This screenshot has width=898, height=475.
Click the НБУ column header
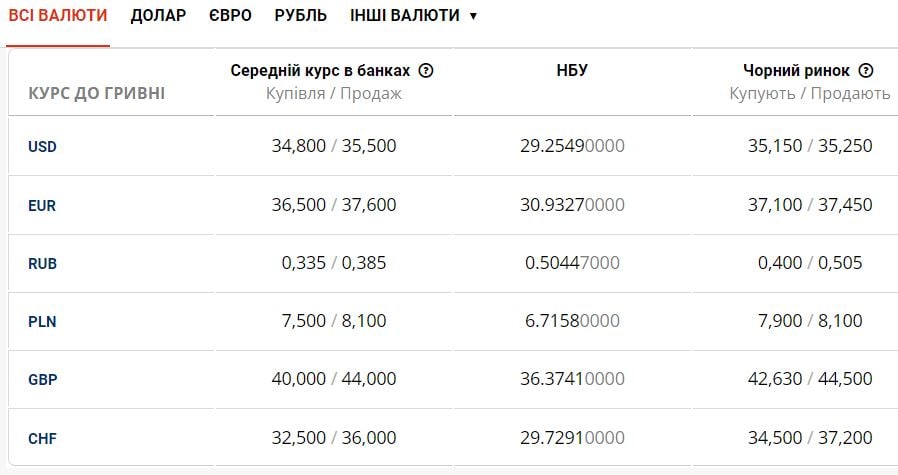pyautogui.click(x=572, y=71)
